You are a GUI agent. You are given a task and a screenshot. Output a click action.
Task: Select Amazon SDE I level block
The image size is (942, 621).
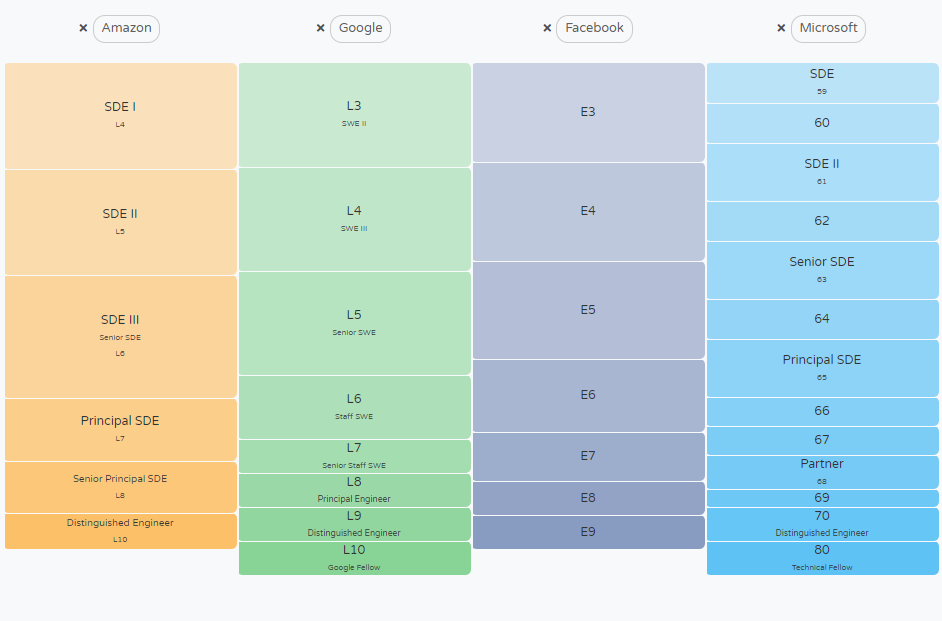(x=120, y=115)
